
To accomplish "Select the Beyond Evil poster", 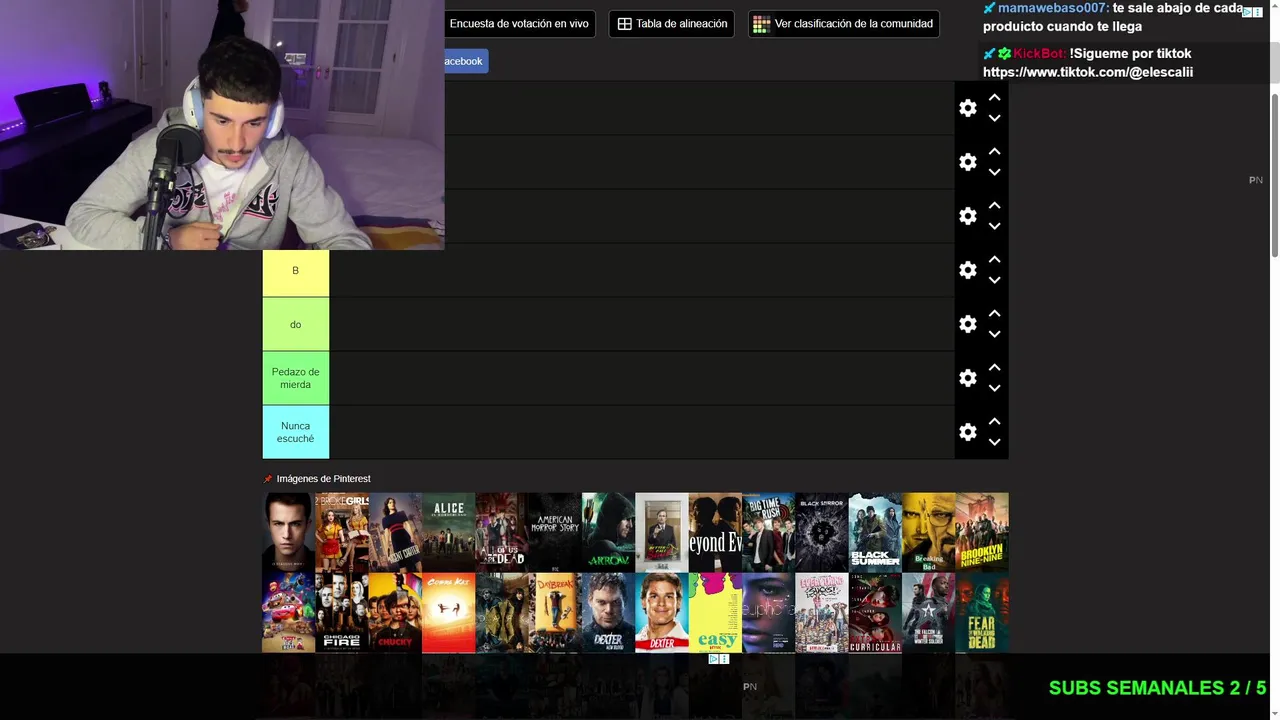I will point(715,532).
